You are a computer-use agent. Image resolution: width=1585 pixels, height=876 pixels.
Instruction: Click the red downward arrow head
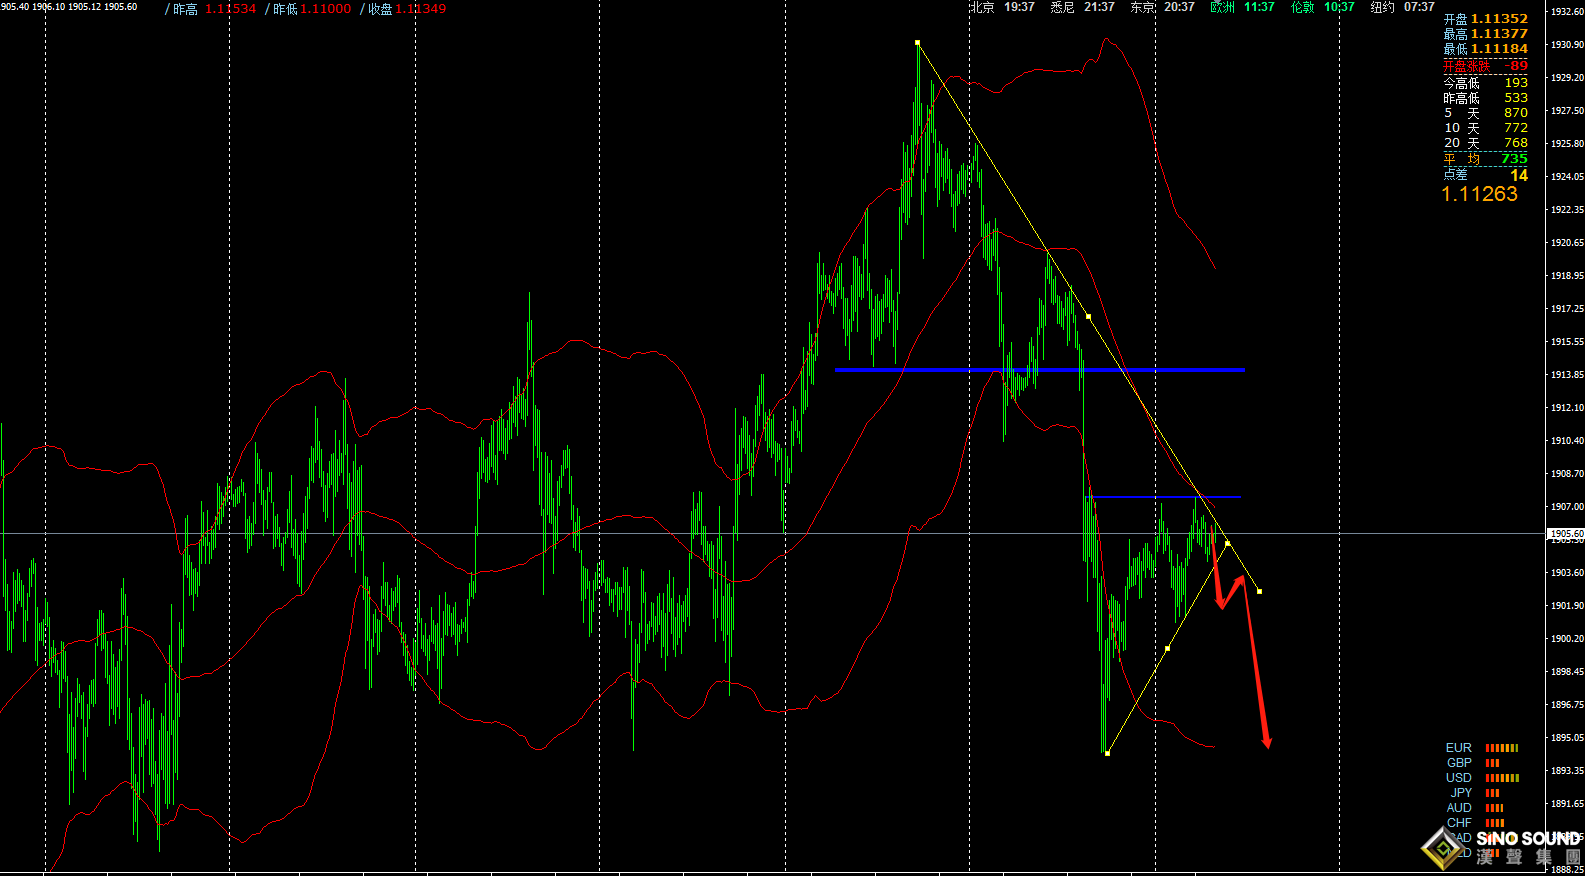(x=1266, y=741)
